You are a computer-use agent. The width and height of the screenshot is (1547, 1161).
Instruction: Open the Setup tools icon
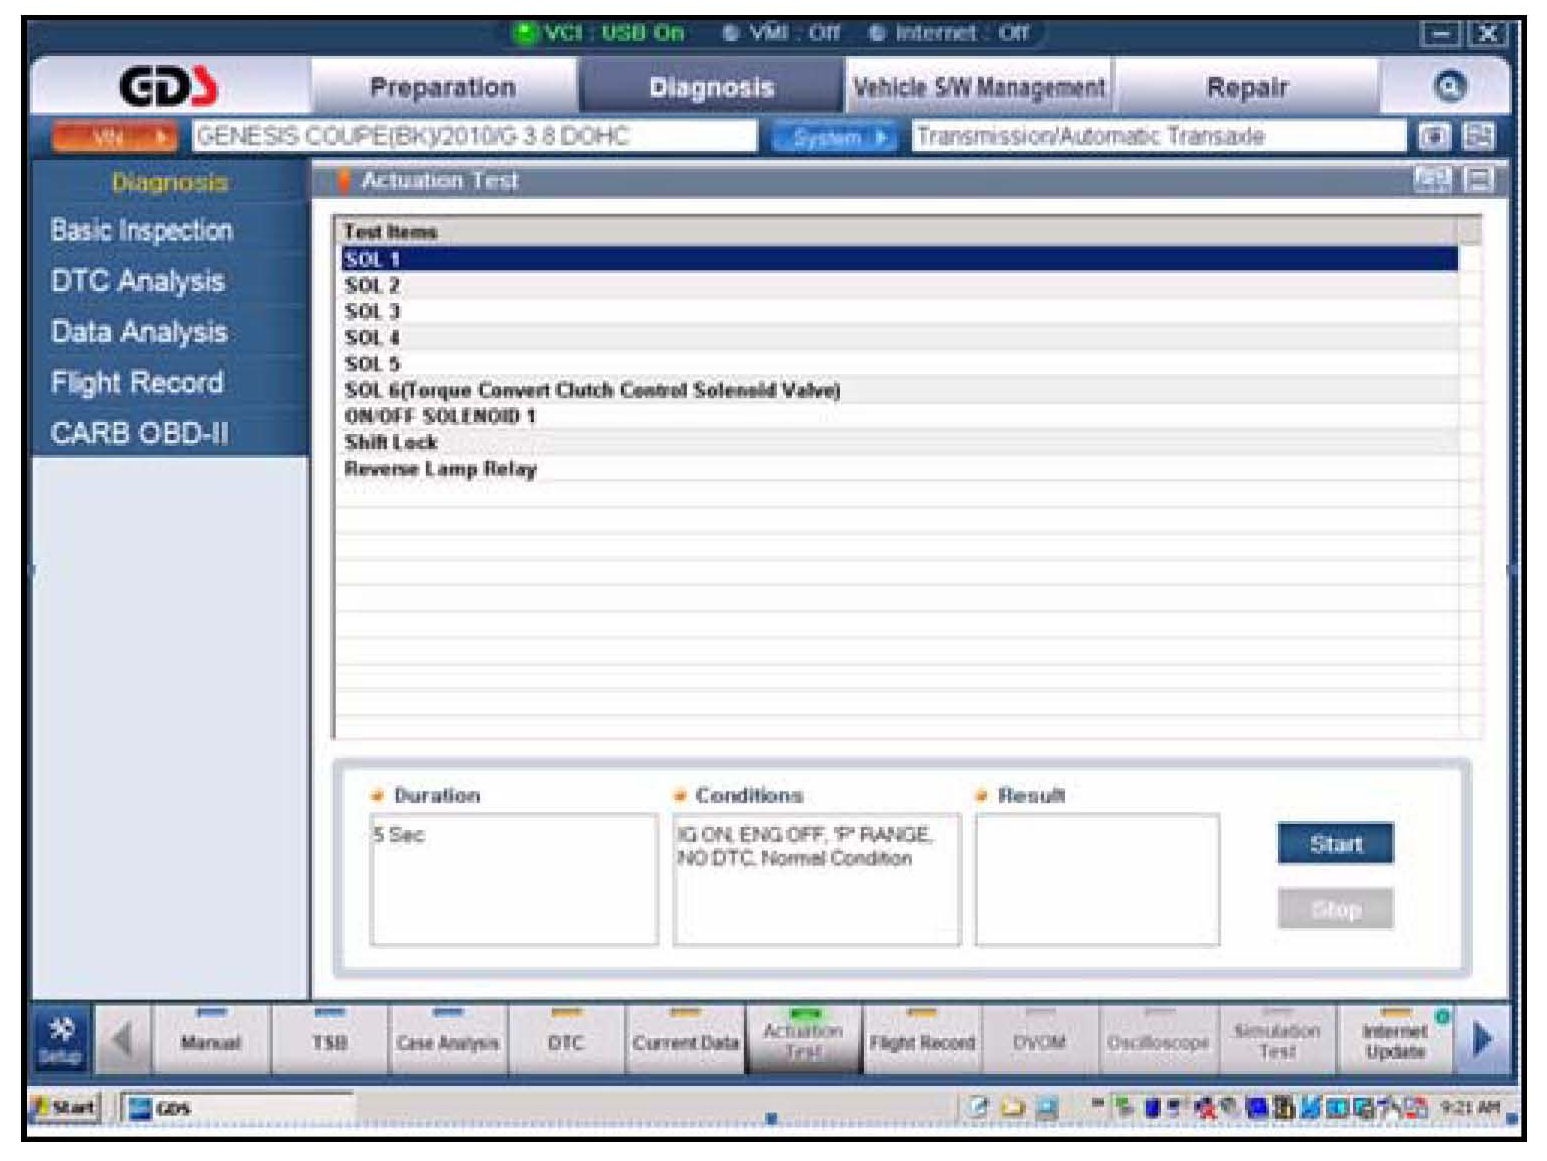point(61,1040)
